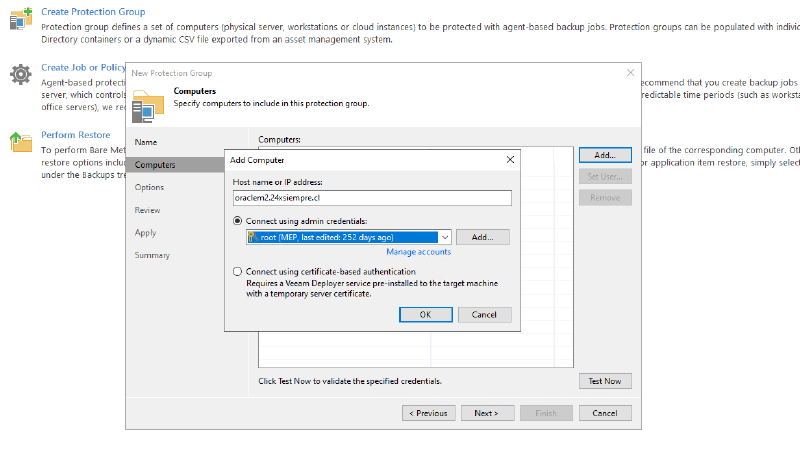This screenshot has width=800, height=460.
Task: Click the Create Protection Group icon
Action: (21, 18)
